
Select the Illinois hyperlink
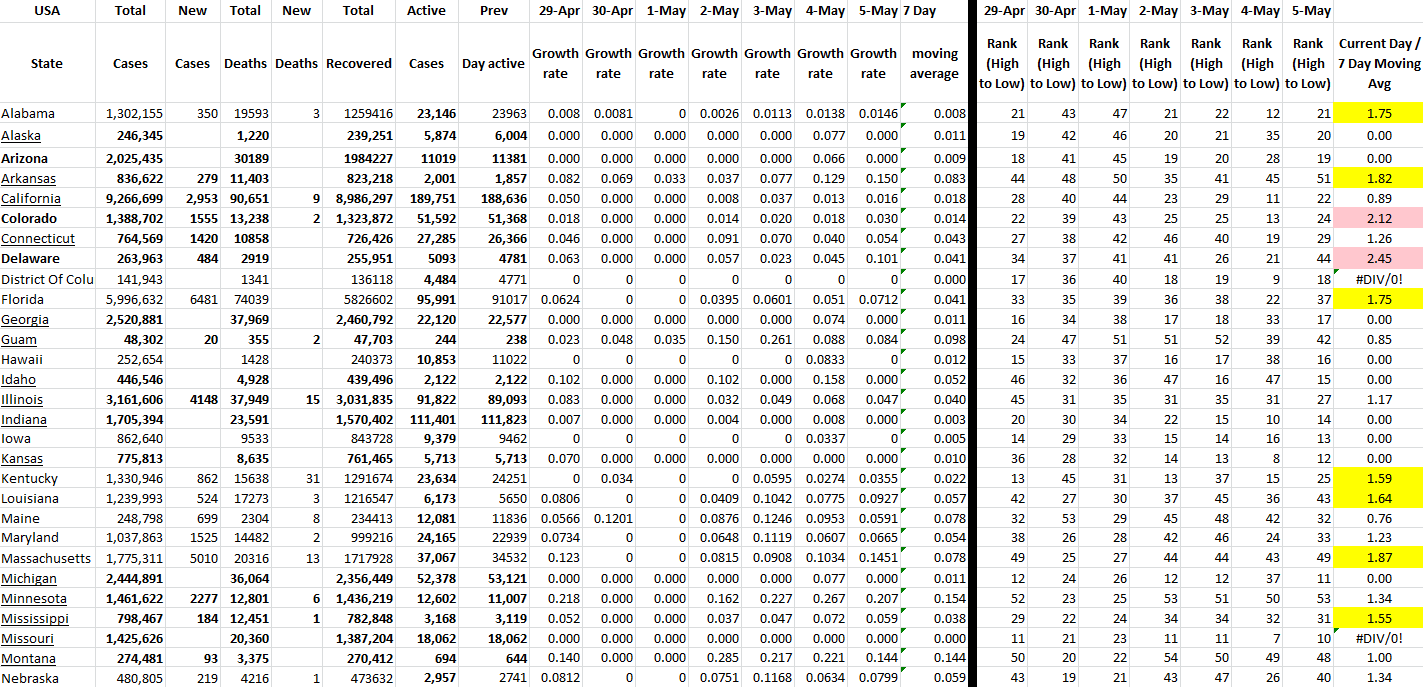[22, 400]
